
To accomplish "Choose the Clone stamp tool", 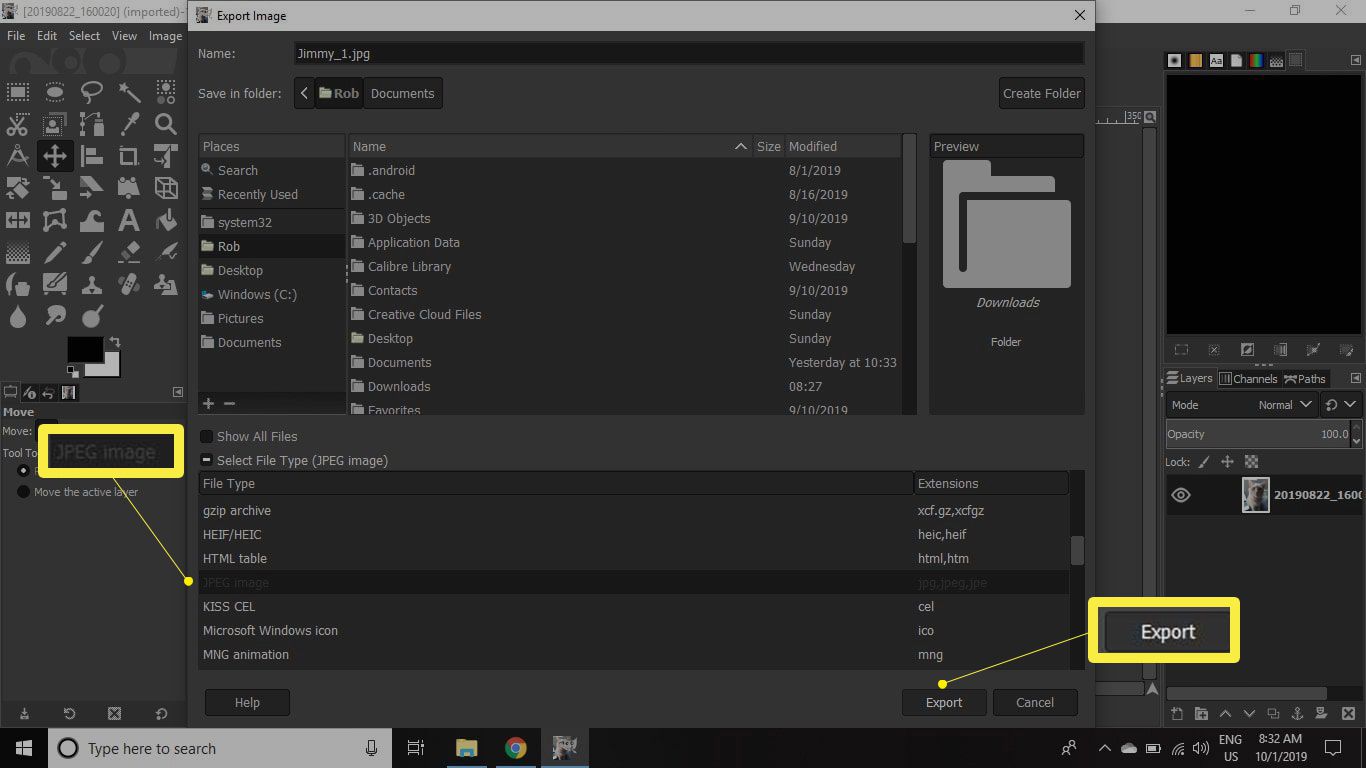I will click(92, 284).
